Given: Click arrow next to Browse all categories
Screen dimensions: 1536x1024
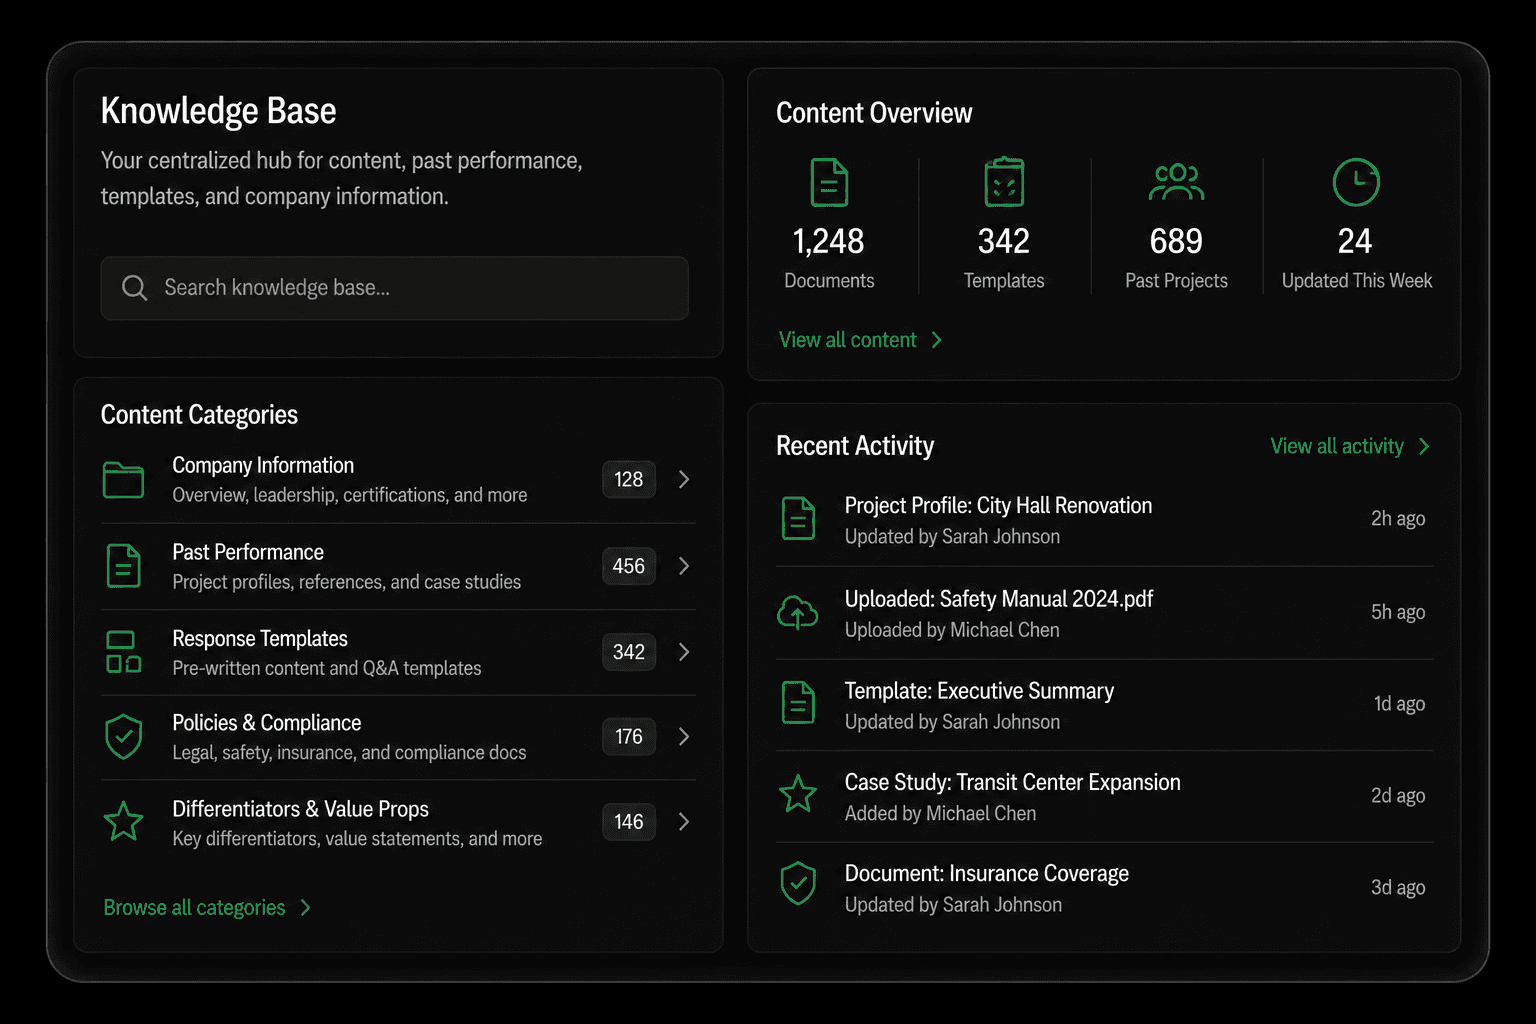Looking at the screenshot, I should (306, 908).
